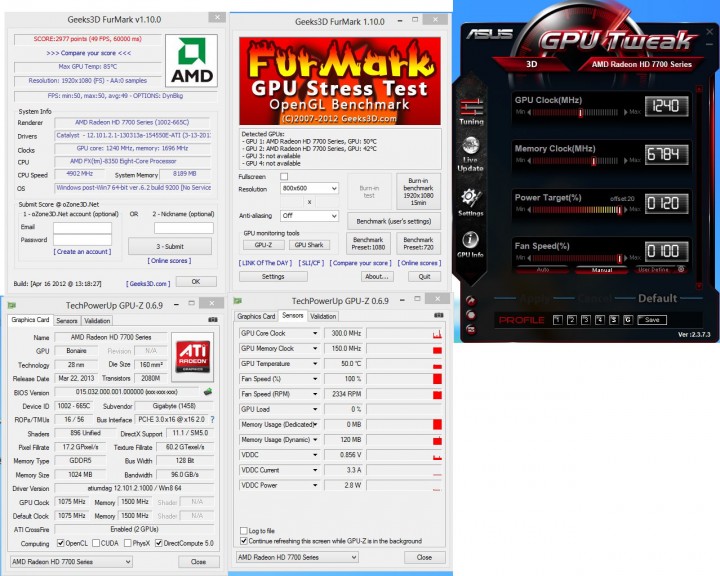
Task: Load profile slot S in GPU Tweak
Action: click(614, 320)
